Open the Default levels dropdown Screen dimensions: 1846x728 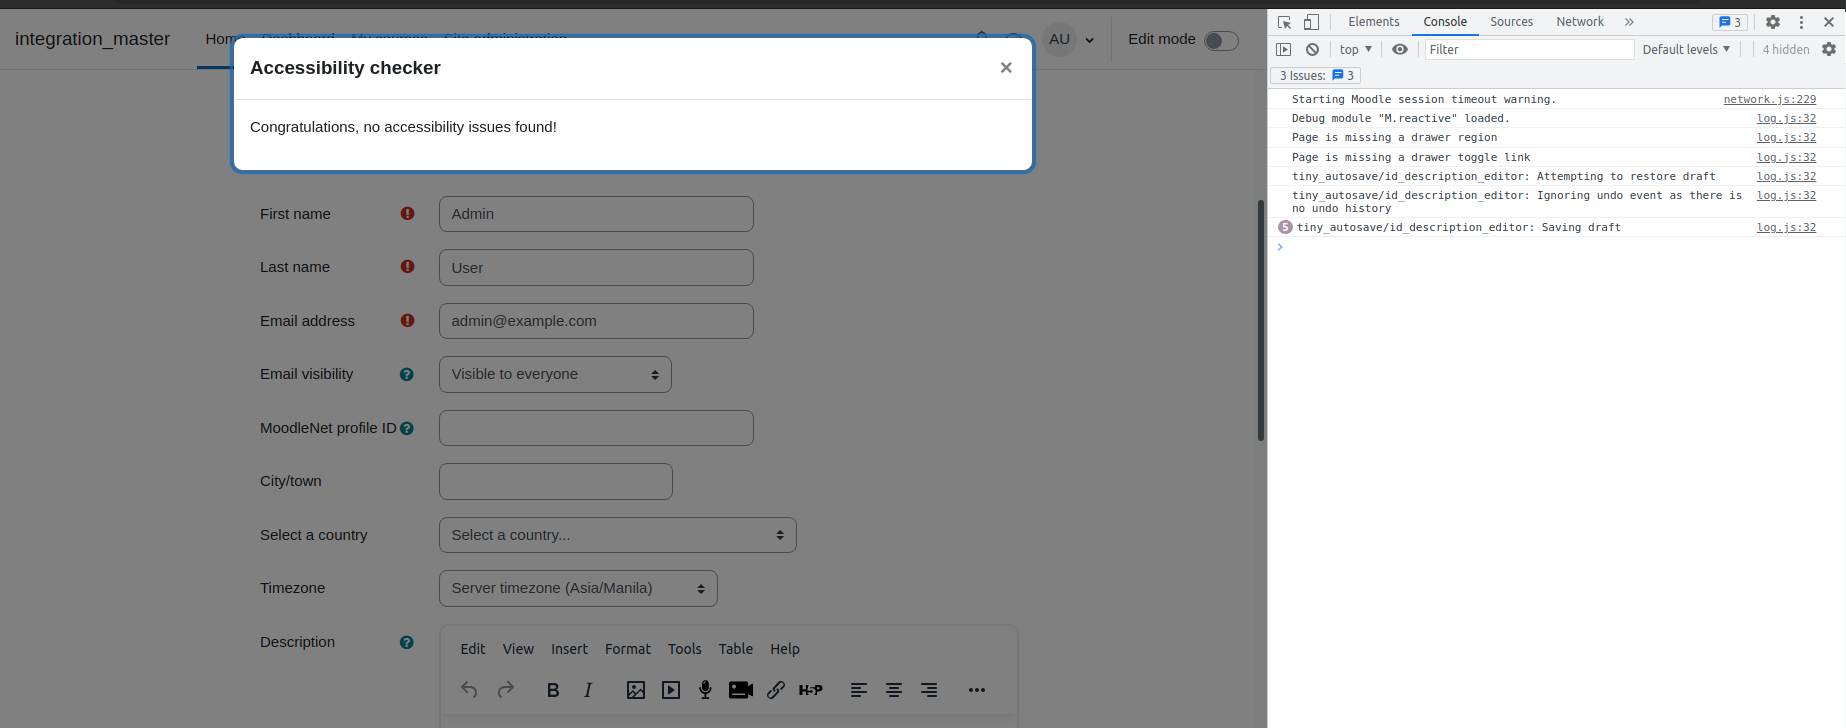(1686, 49)
